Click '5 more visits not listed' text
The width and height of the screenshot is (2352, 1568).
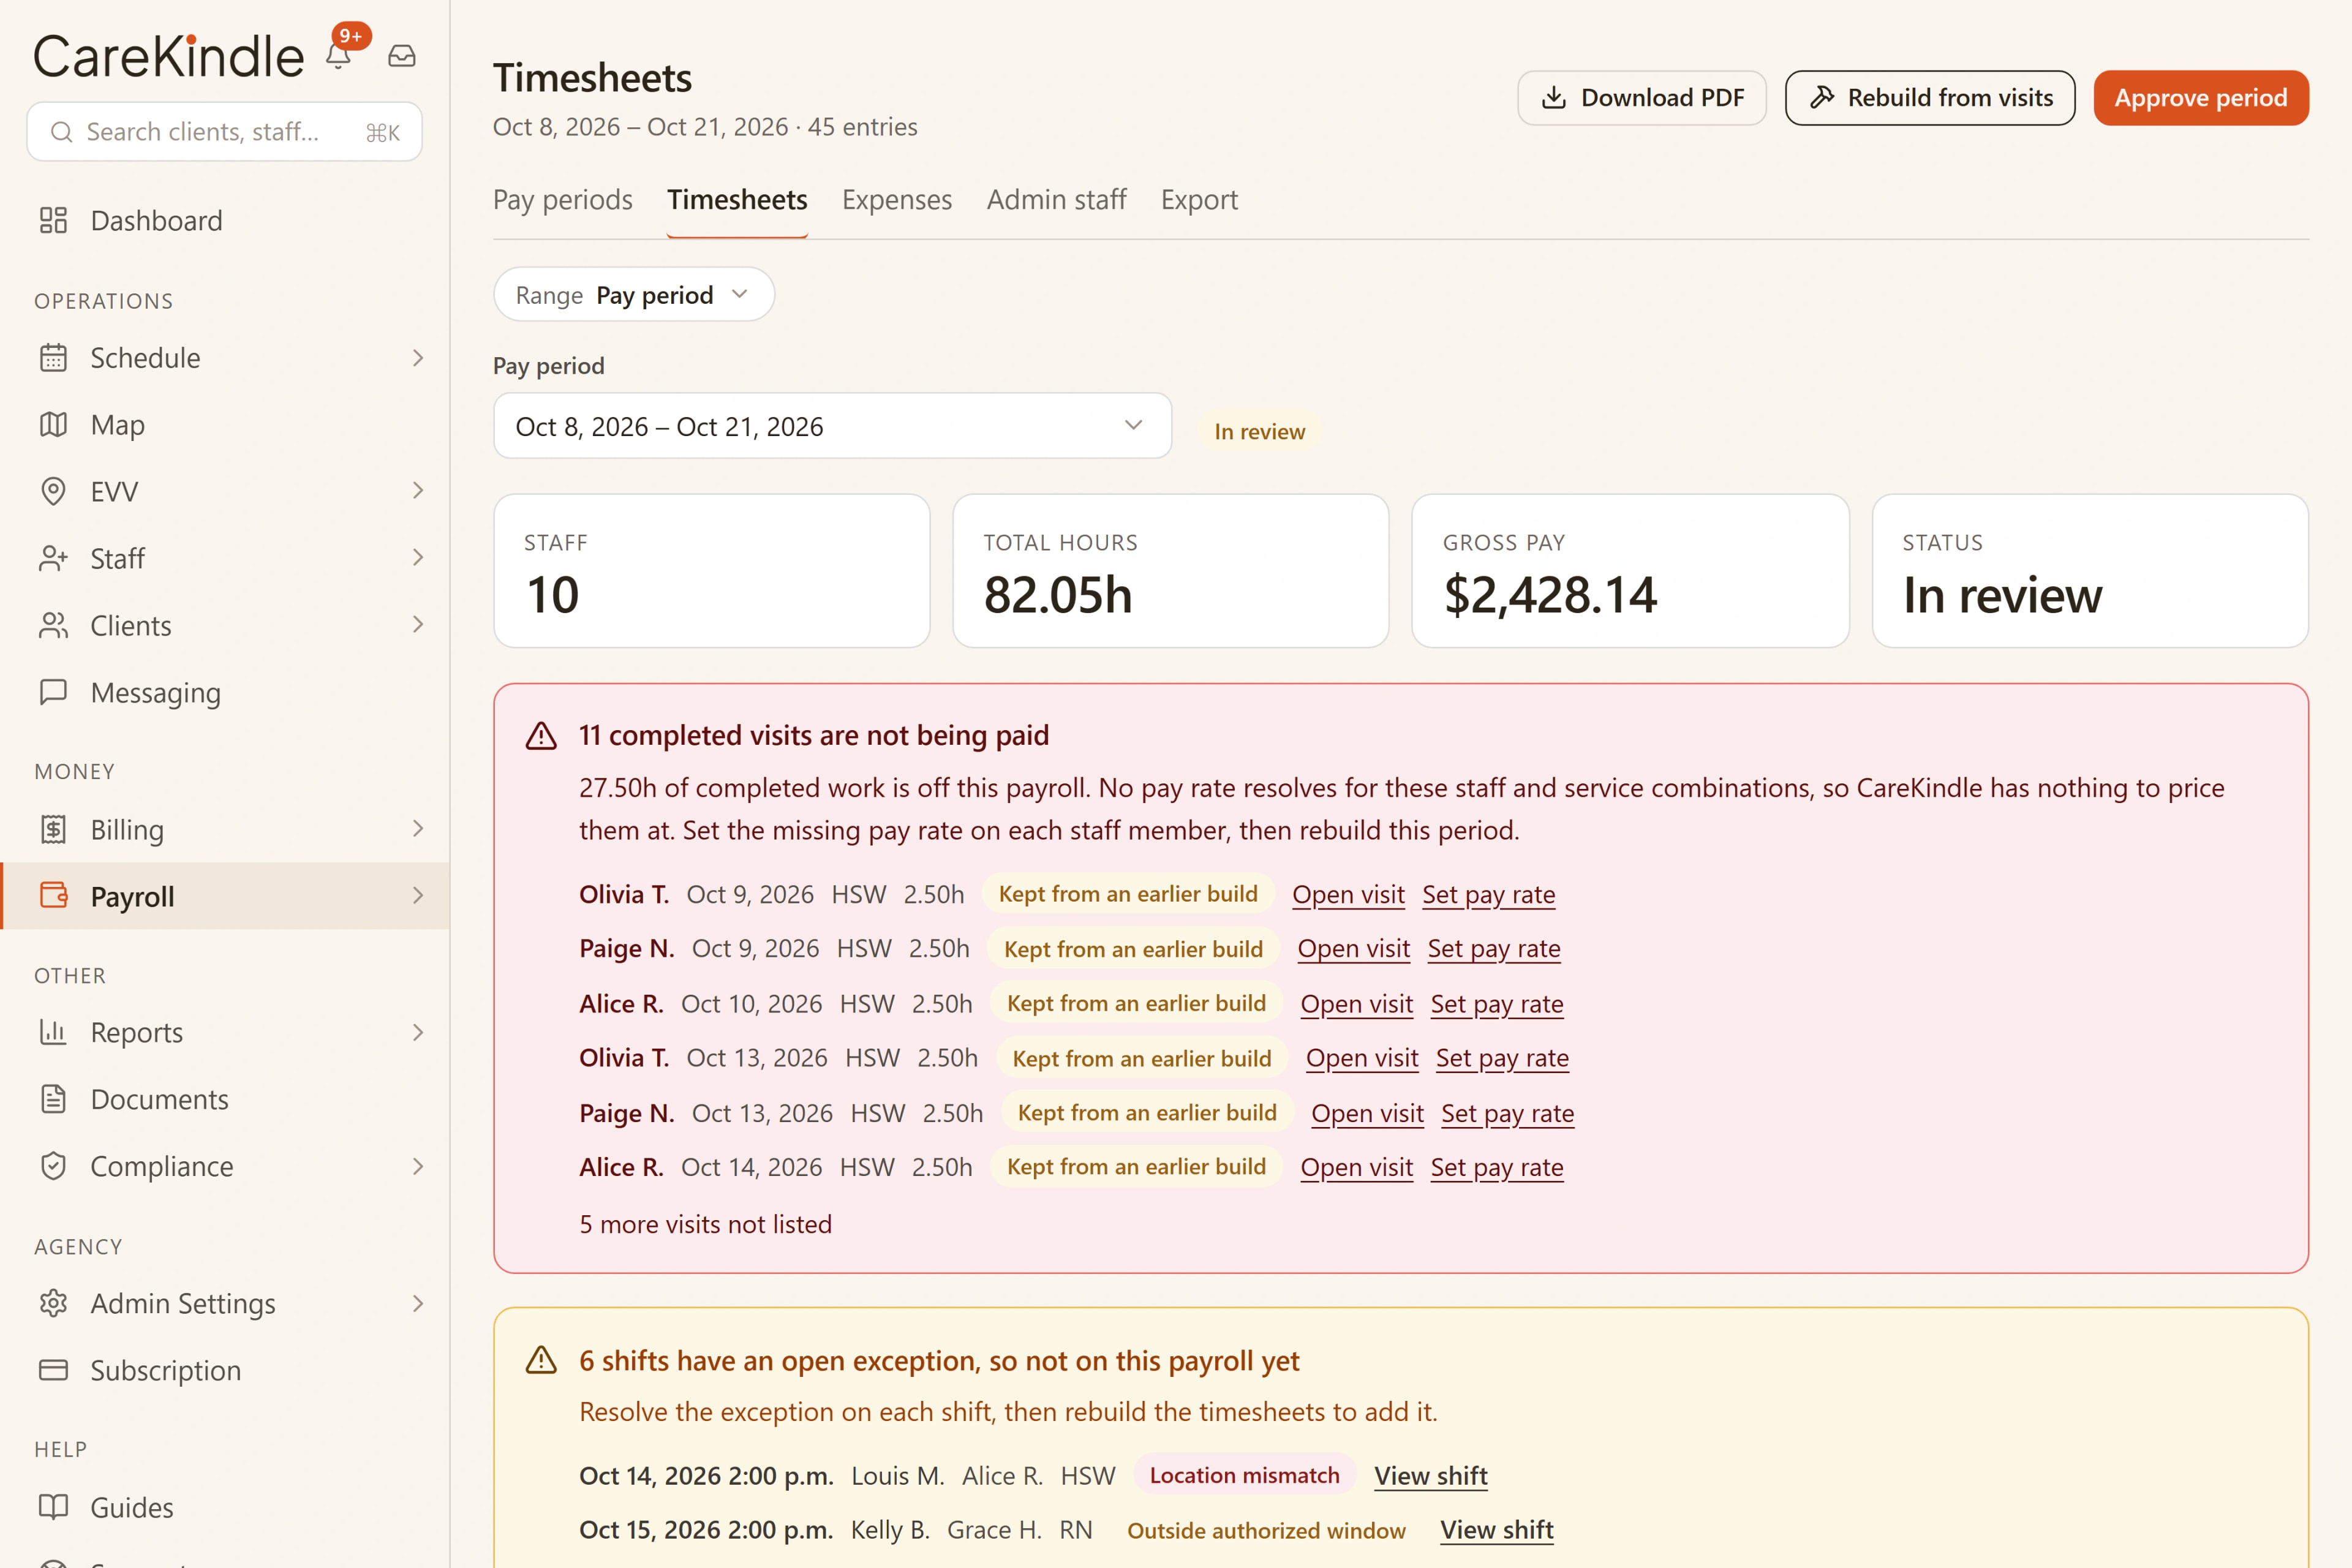[x=705, y=1224]
